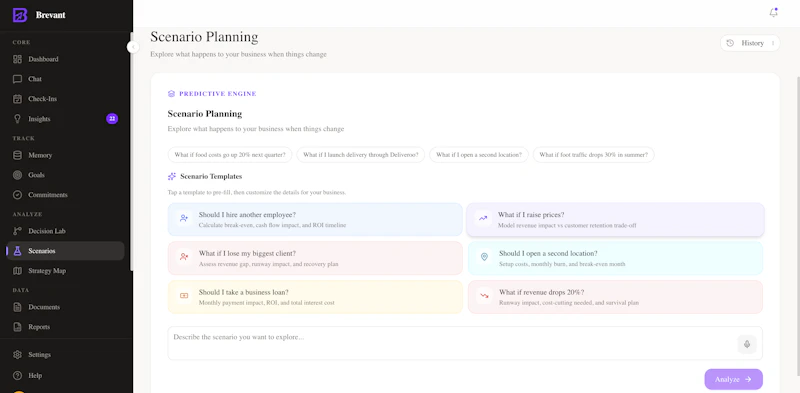Click the Decision Lab branch icon

pos(17,231)
